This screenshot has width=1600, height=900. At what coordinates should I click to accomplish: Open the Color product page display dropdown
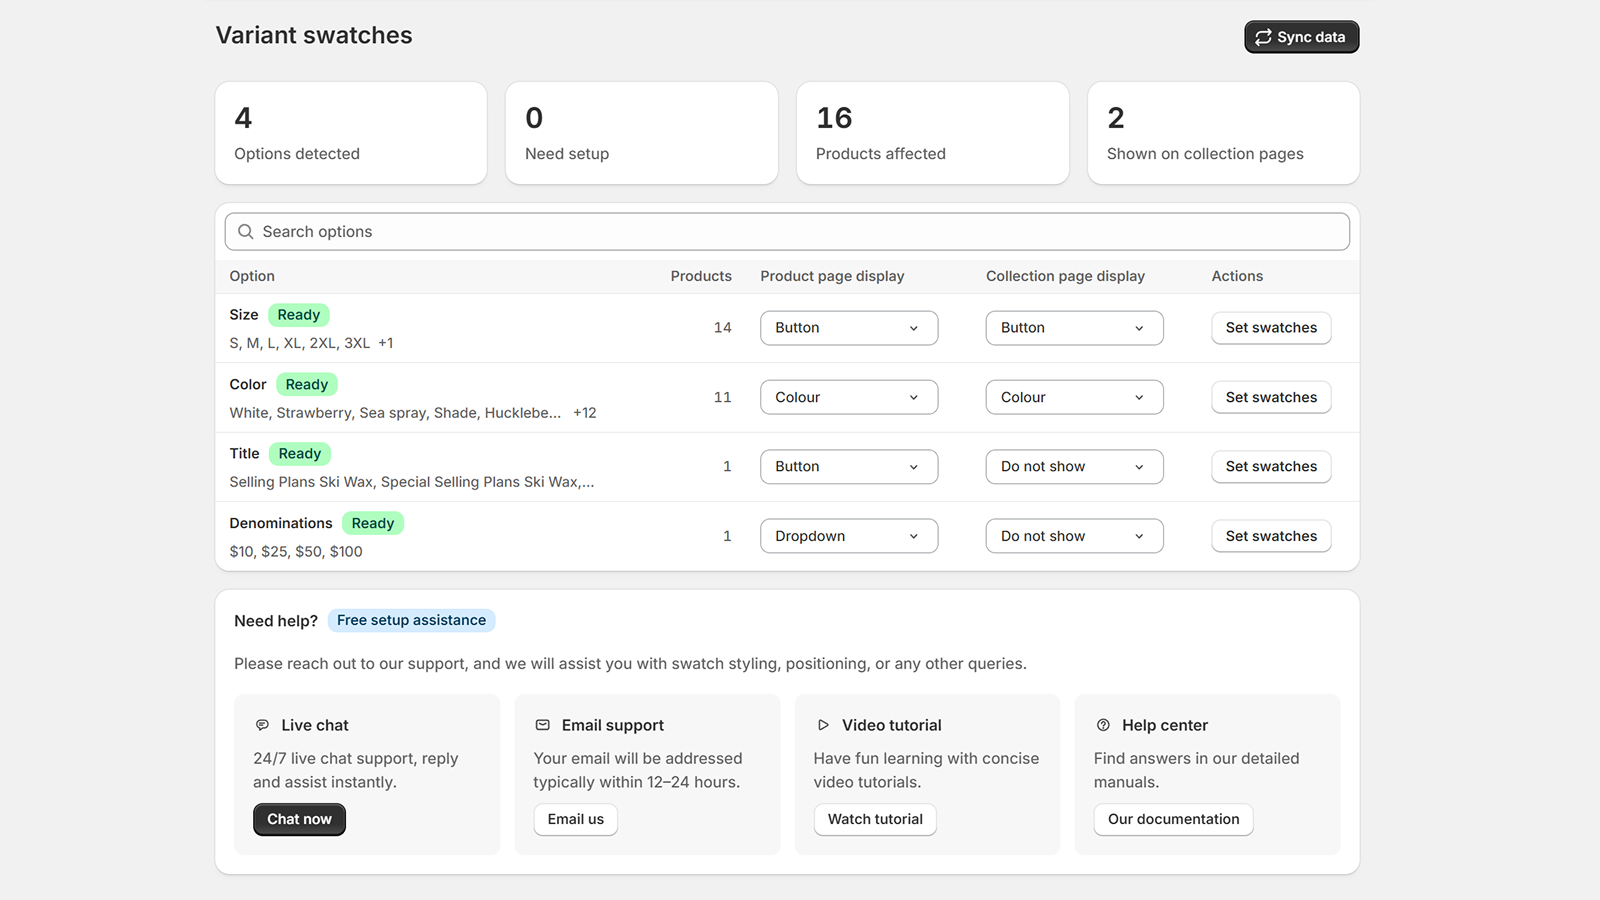(x=849, y=397)
